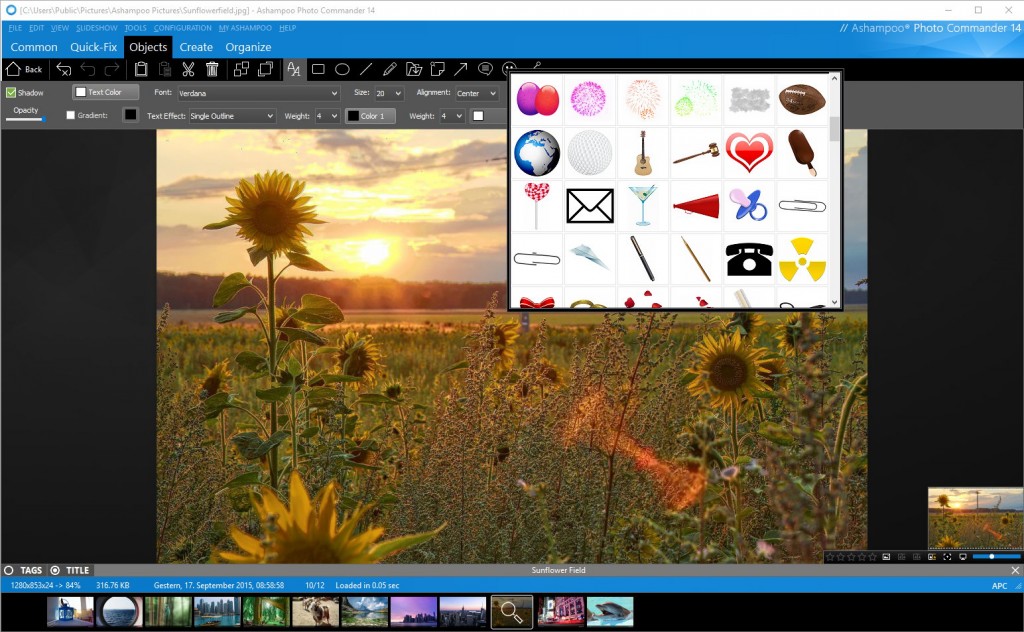Switch to the Quick-Fix tab
This screenshot has height=632, width=1024.
click(93, 47)
